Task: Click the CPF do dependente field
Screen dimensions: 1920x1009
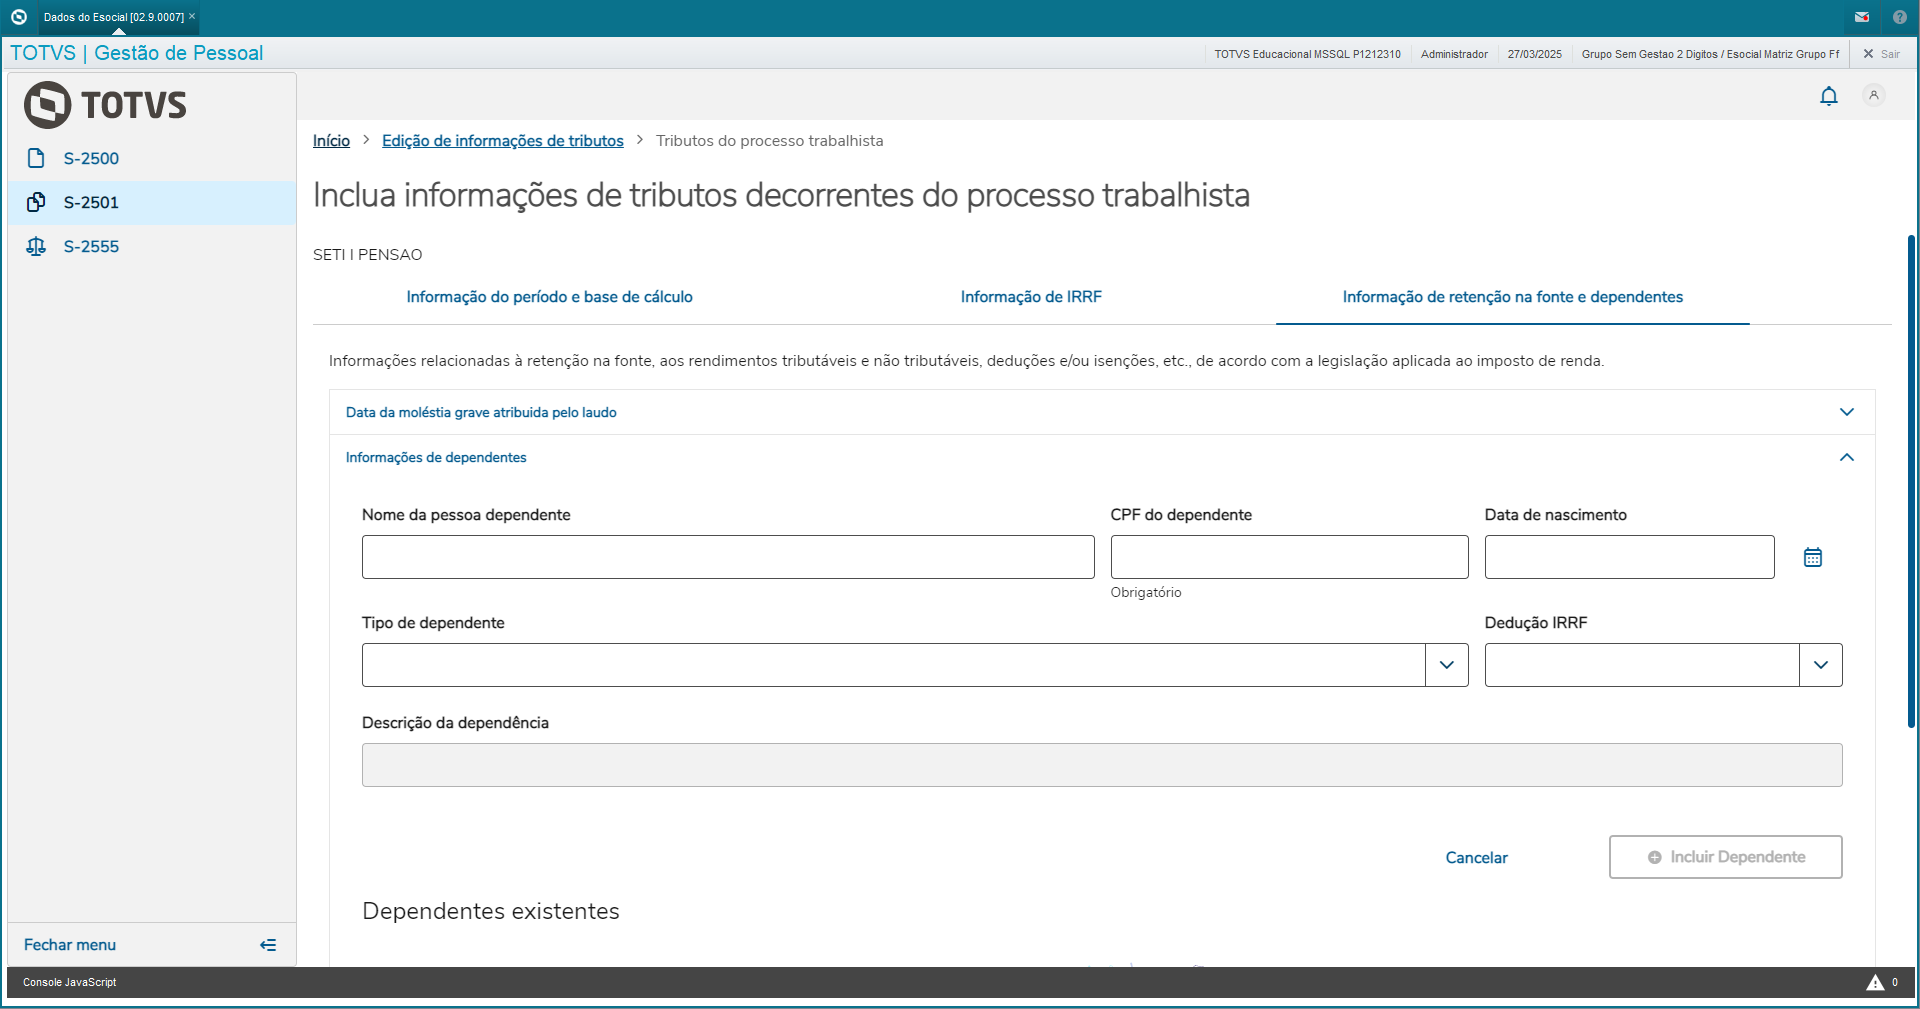Action: pos(1288,557)
